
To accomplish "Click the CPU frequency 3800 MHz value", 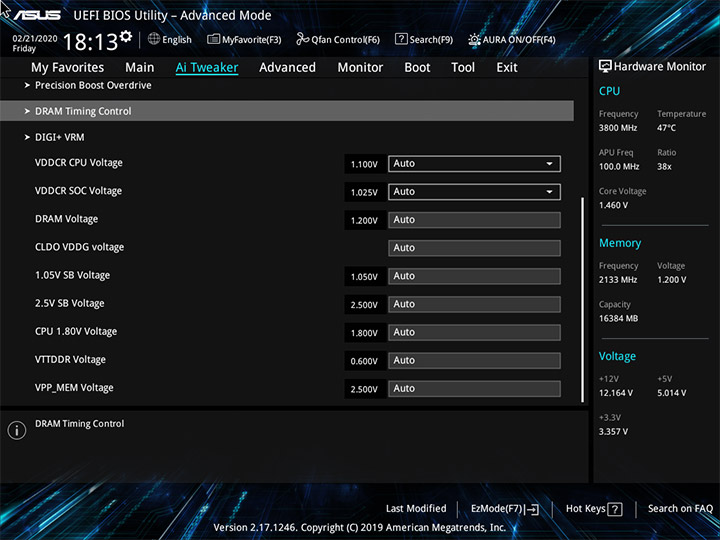I will point(618,128).
